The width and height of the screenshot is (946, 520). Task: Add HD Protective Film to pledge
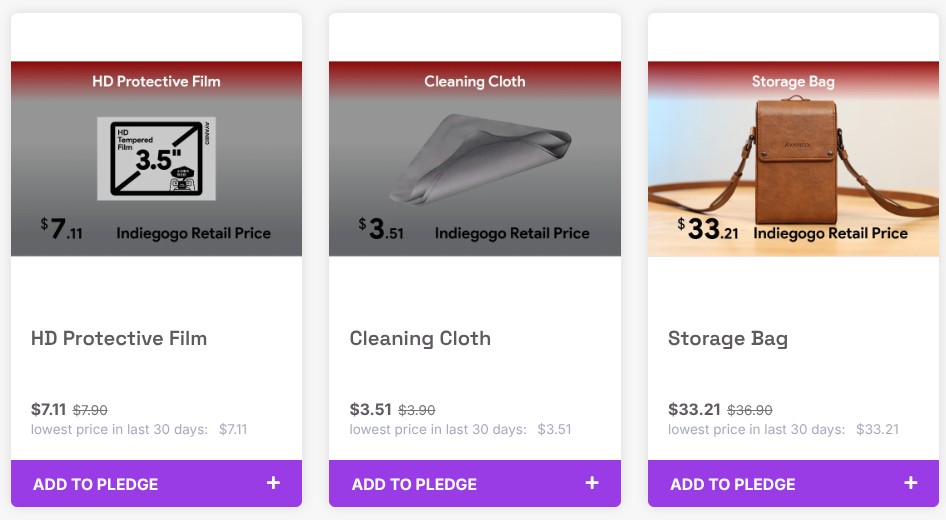point(96,484)
